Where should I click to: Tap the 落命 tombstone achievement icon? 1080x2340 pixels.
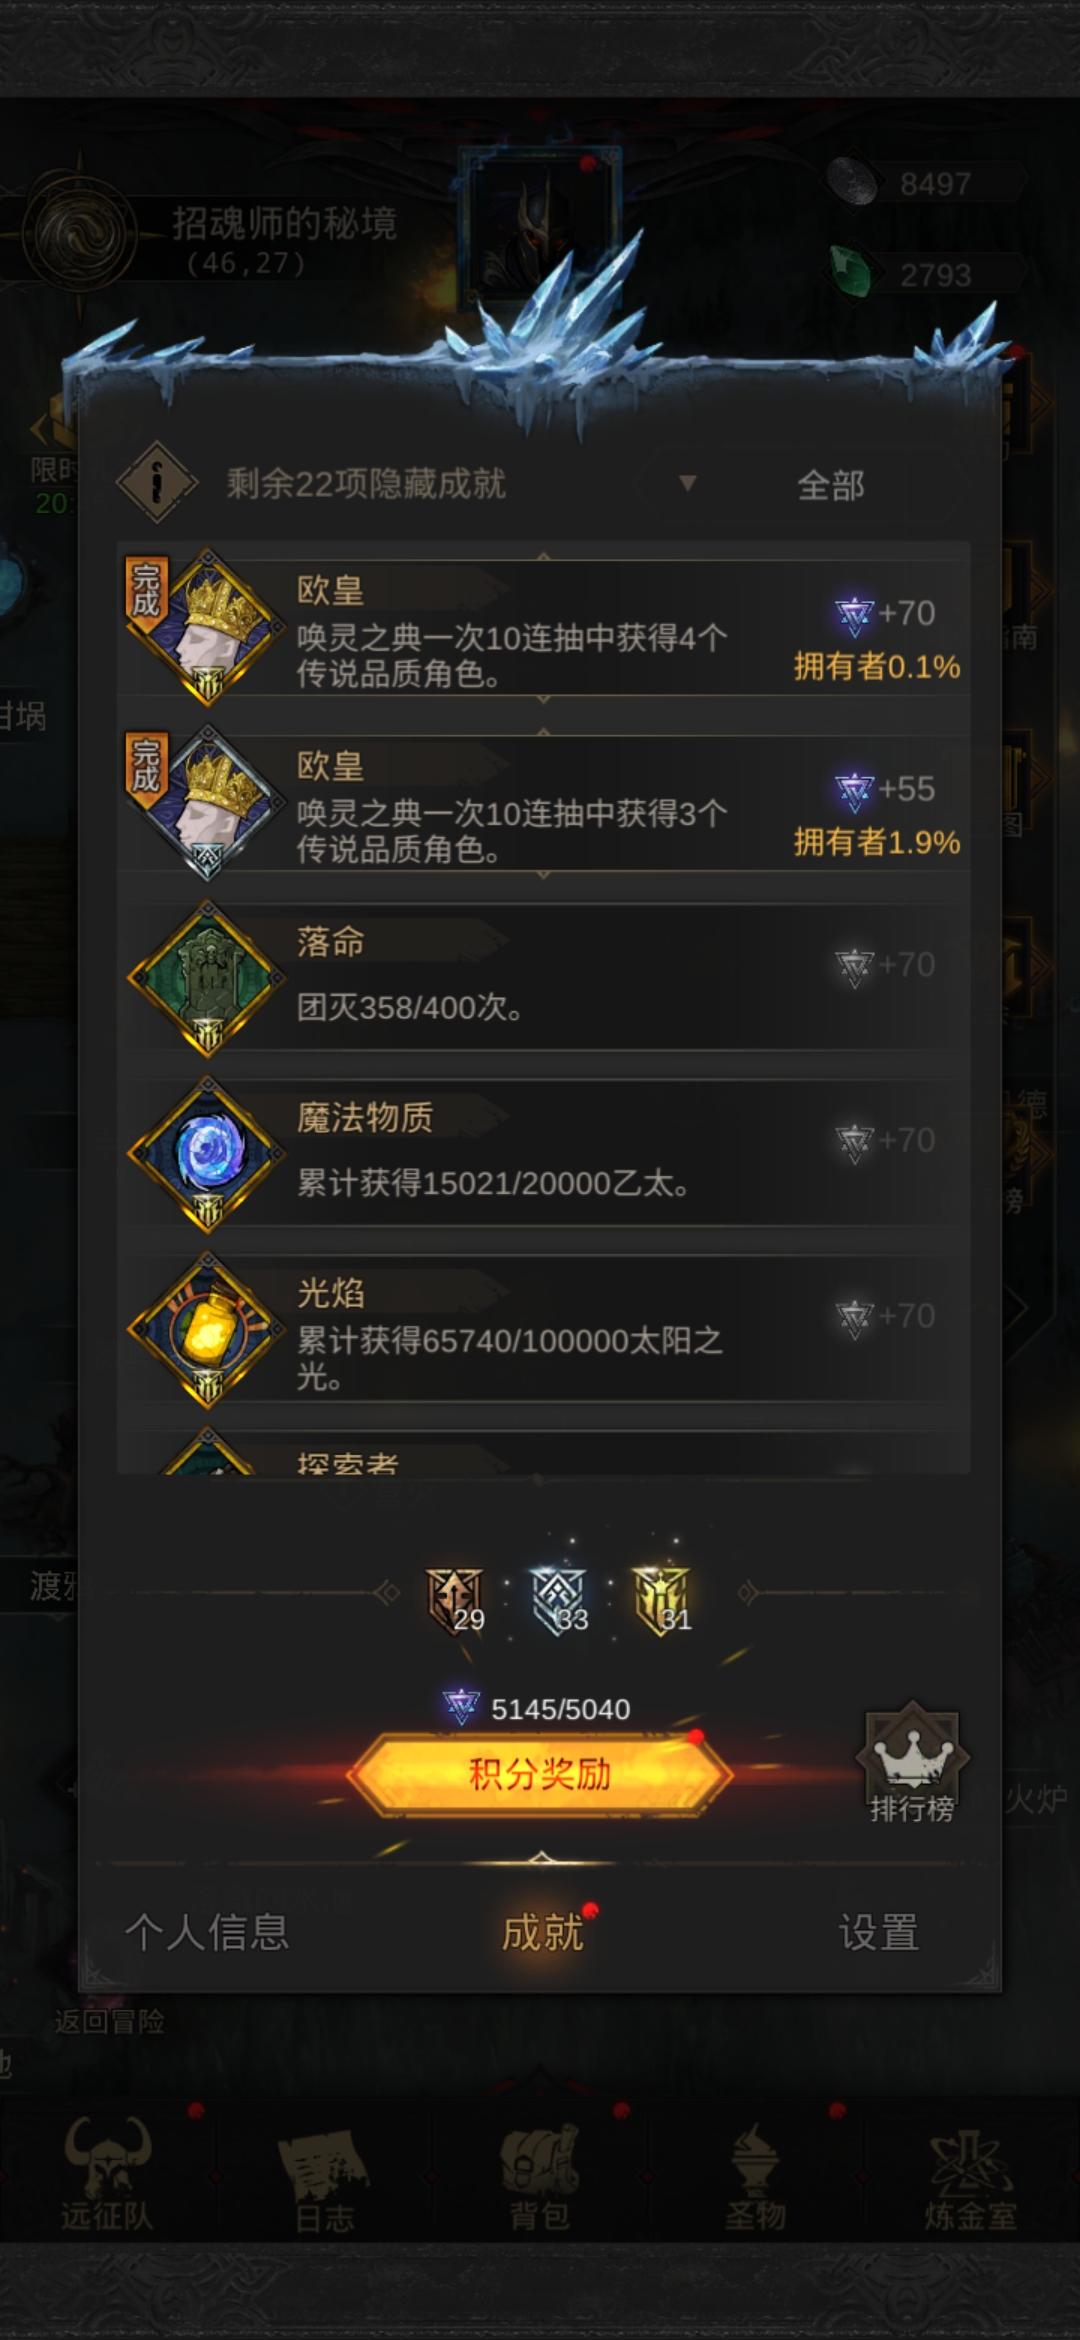[x=207, y=979]
